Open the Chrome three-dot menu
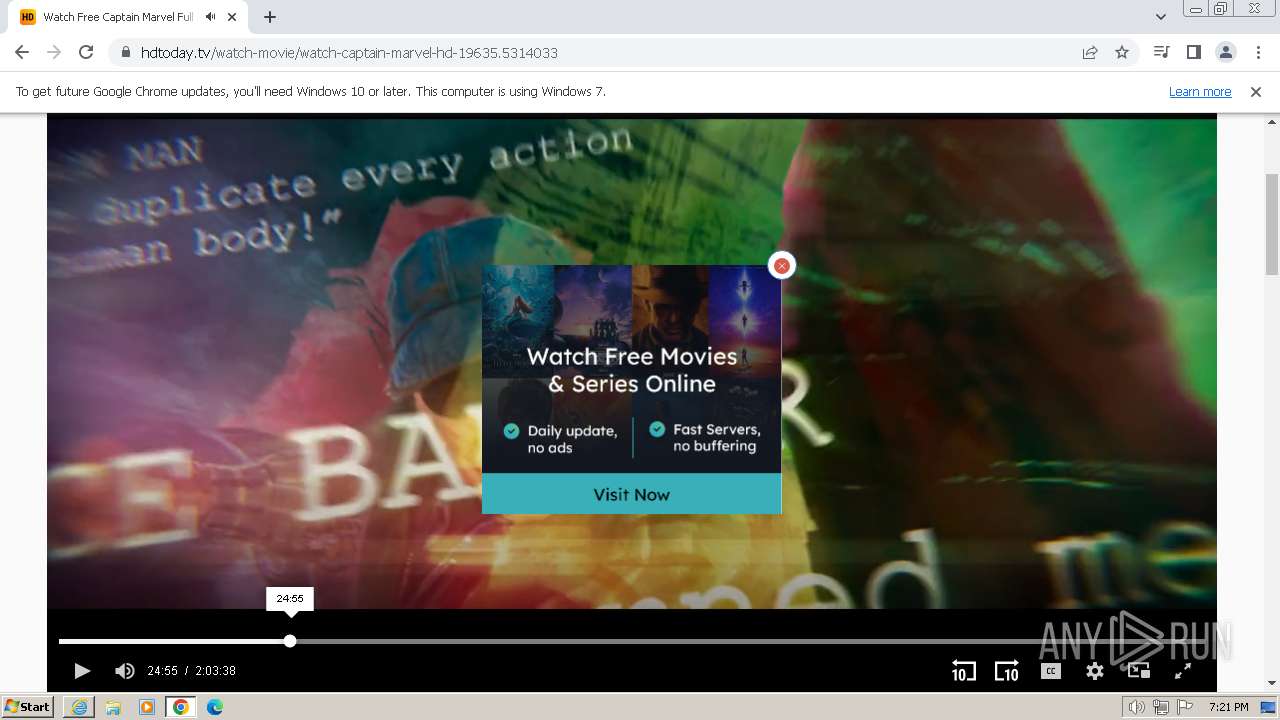1280x720 pixels. coord(1258,52)
